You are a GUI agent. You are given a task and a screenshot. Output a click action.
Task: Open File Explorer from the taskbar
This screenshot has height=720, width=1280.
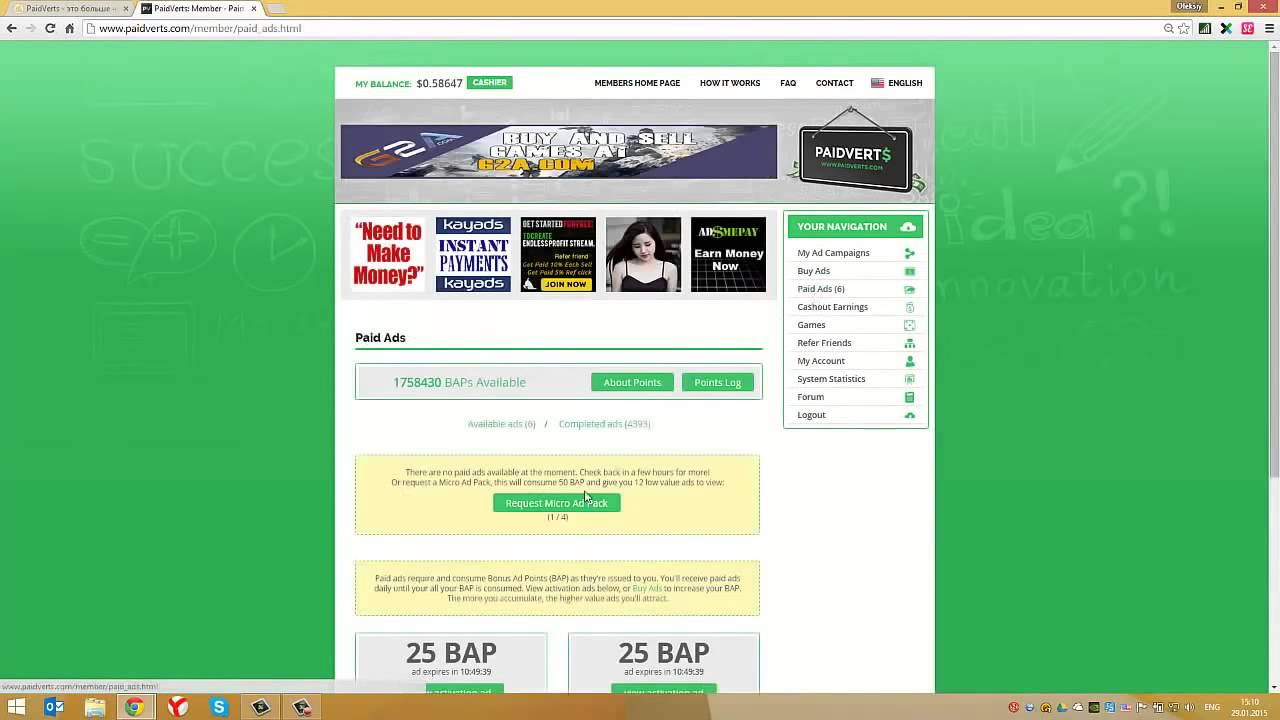tap(95, 707)
